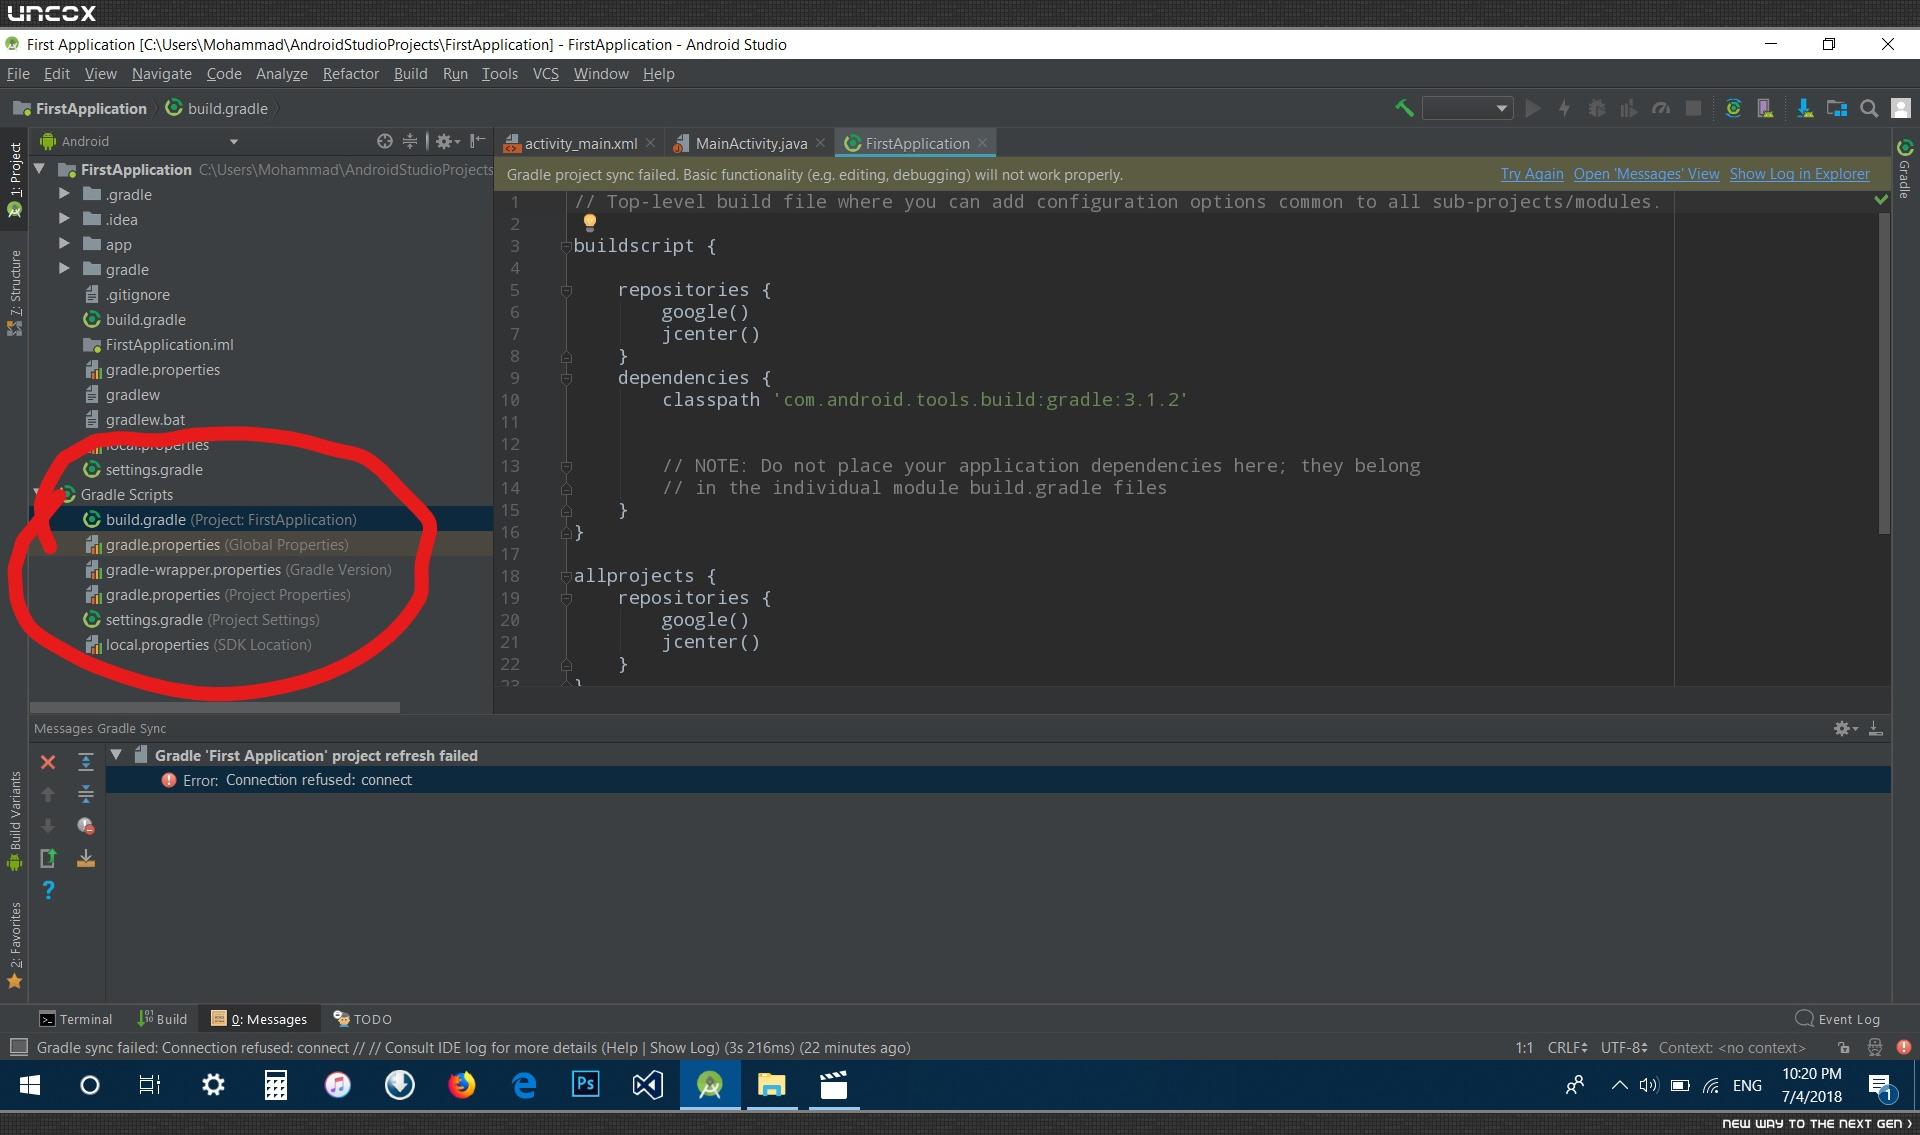Screen dimensions: 1920x1135
Task: Expand the gradle folder node
Action: [x=64, y=269]
